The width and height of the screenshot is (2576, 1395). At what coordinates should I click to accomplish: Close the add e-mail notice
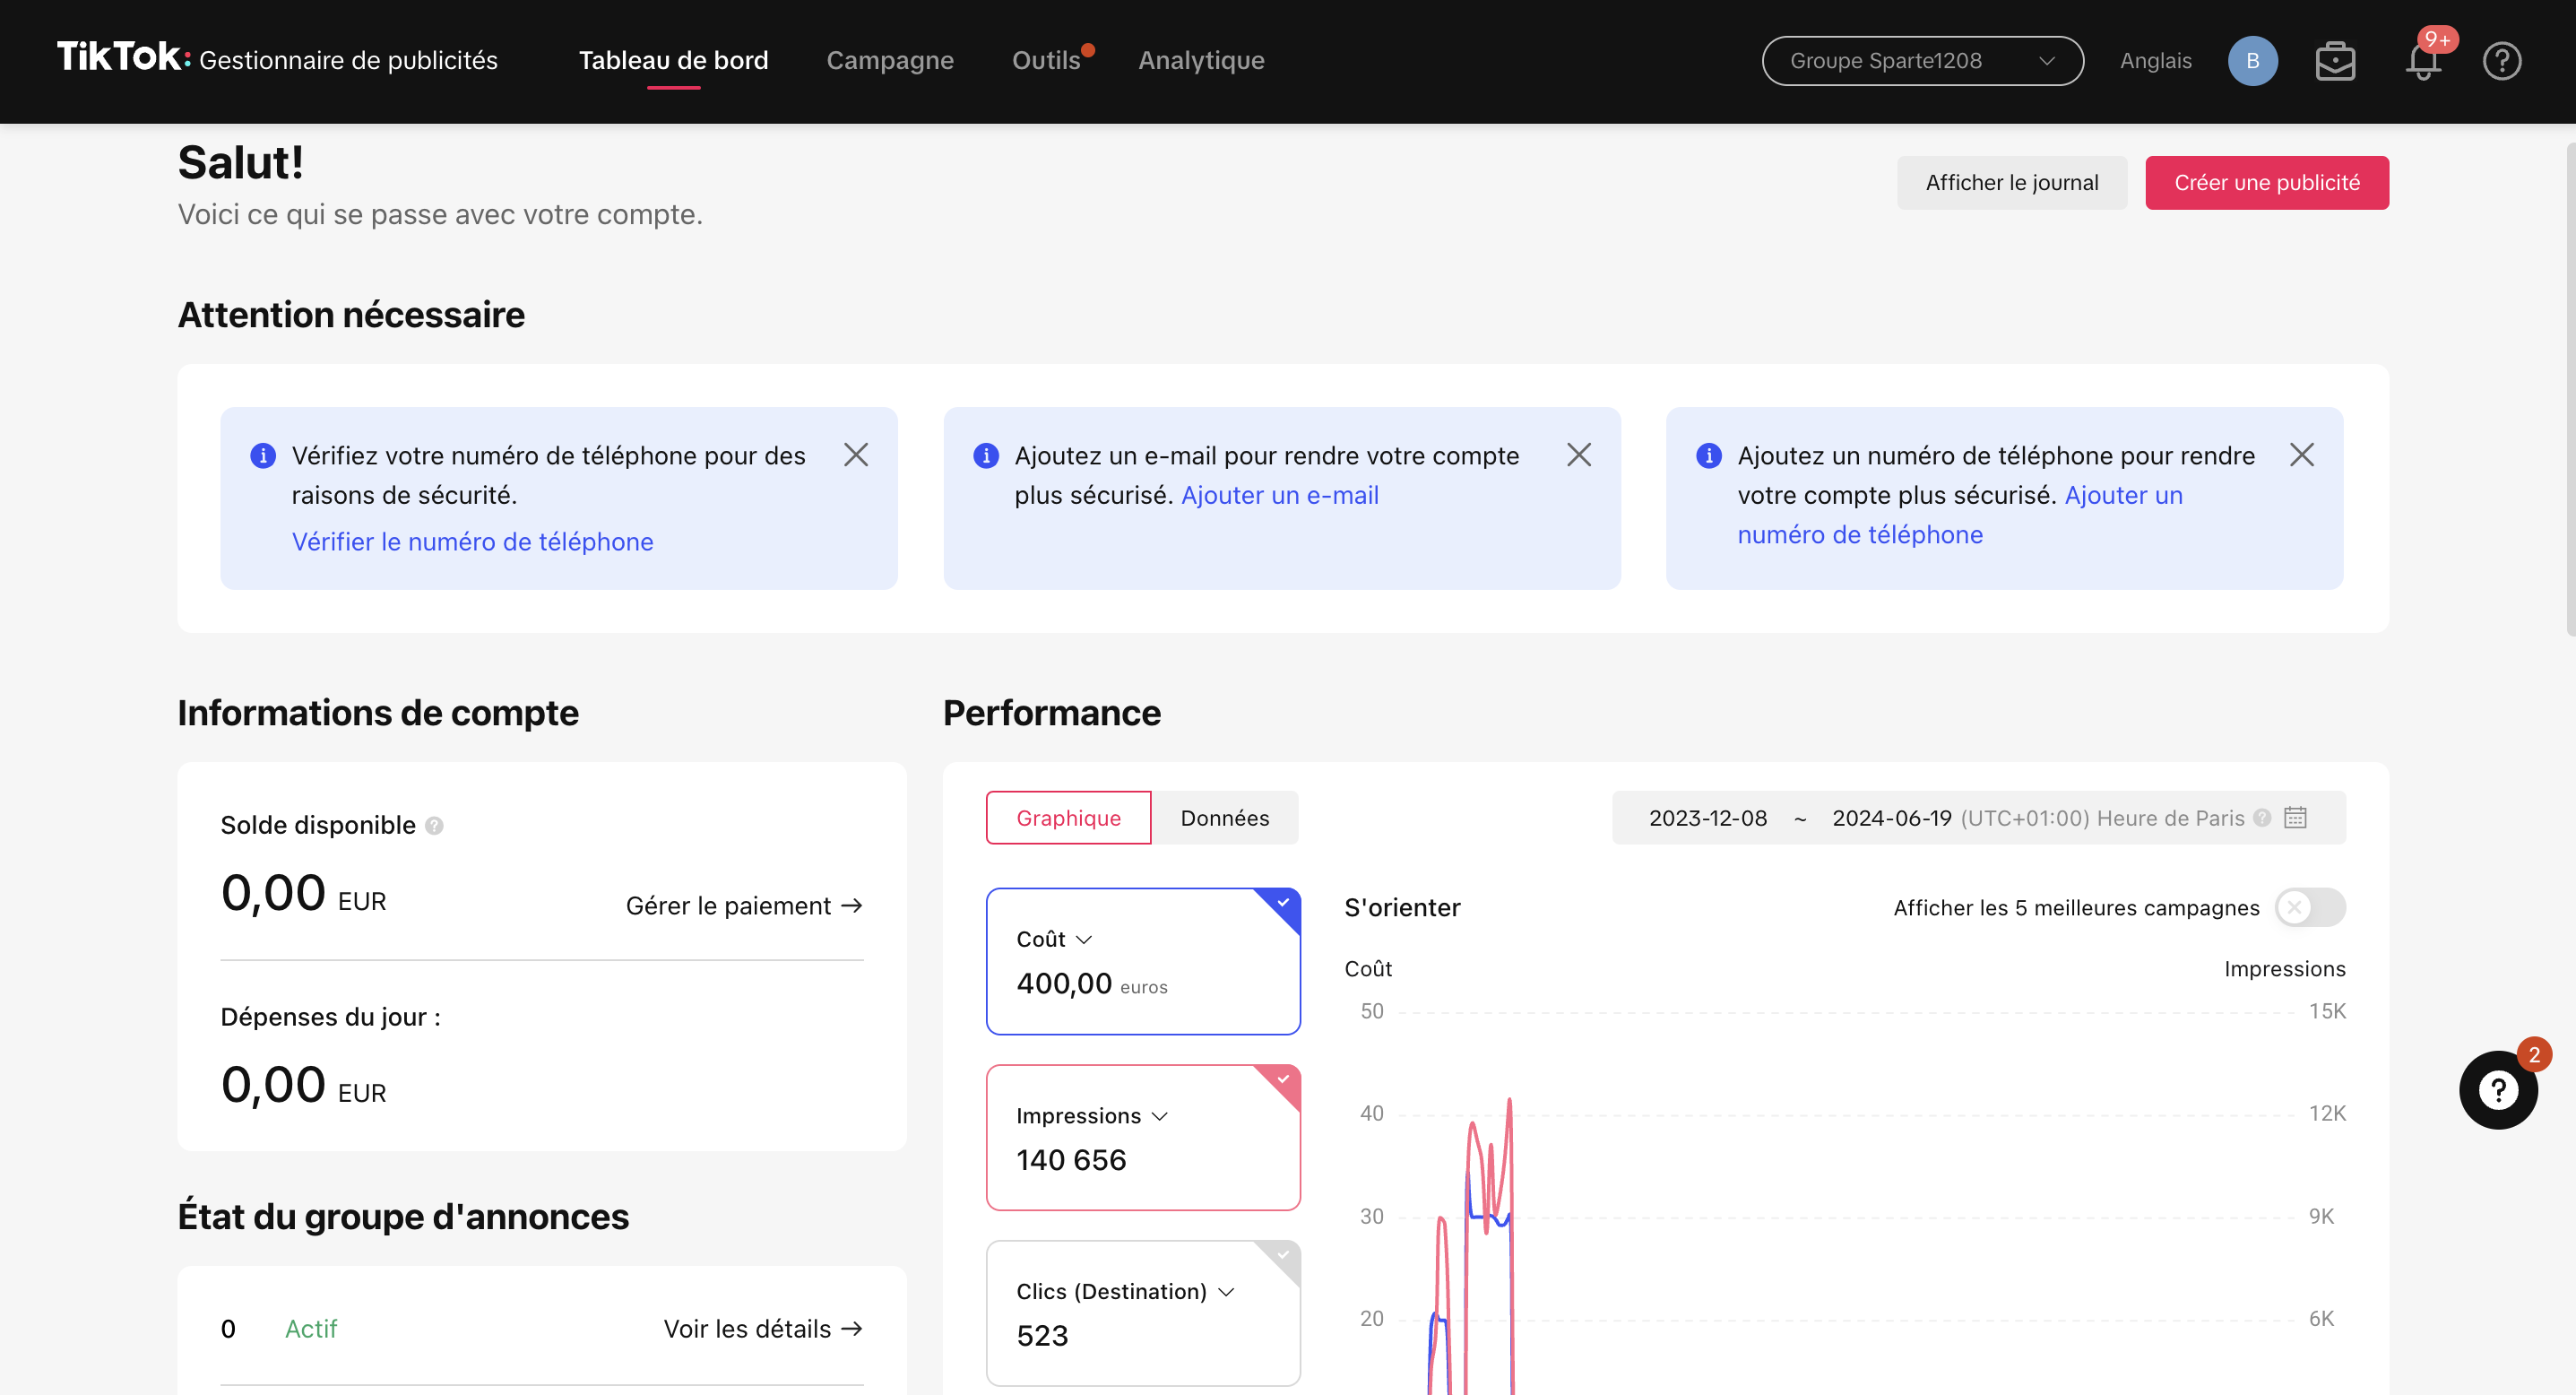[x=1578, y=455]
